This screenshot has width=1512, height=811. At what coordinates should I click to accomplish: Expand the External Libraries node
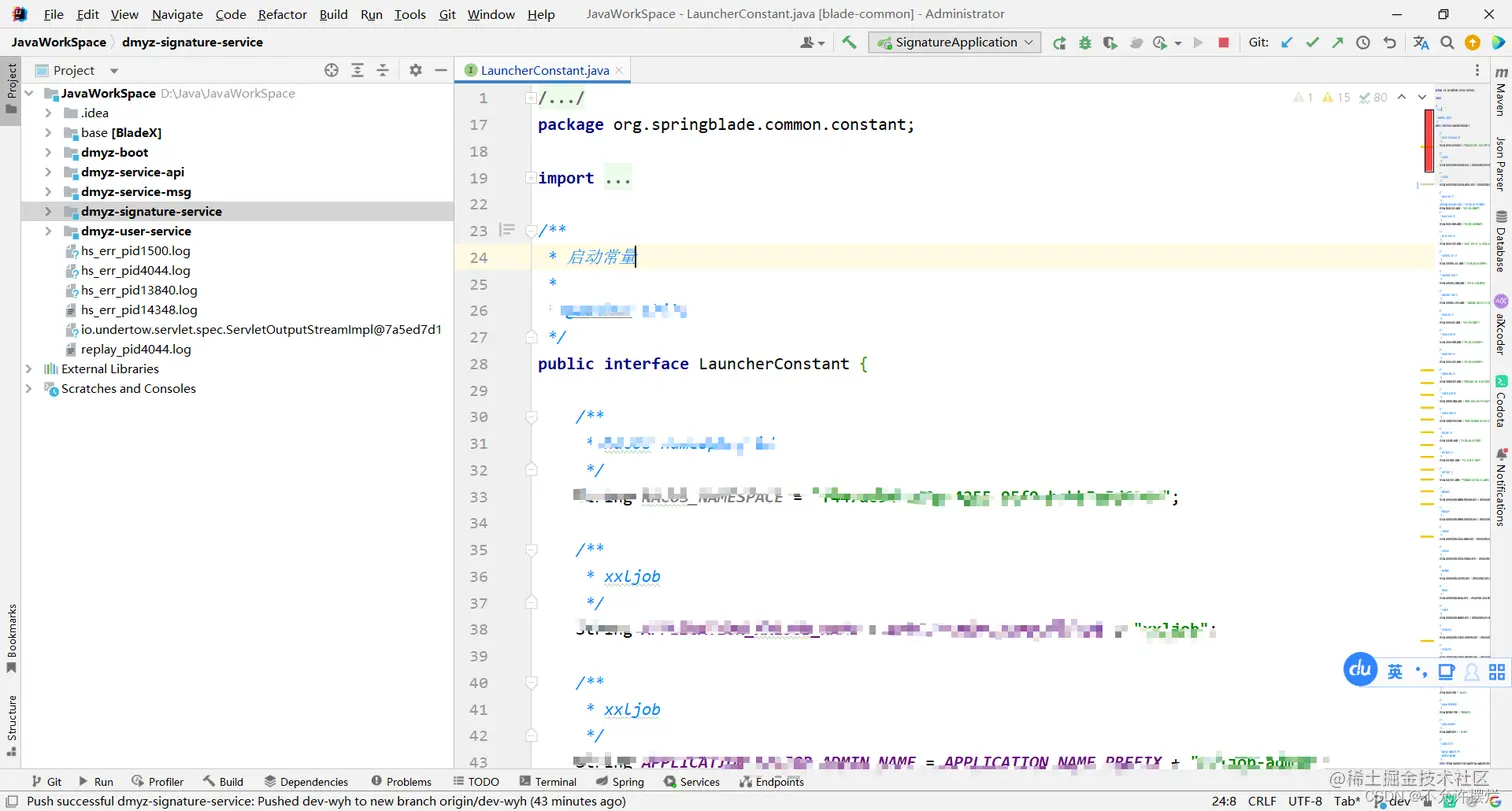pyautogui.click(x=29, y=369)
